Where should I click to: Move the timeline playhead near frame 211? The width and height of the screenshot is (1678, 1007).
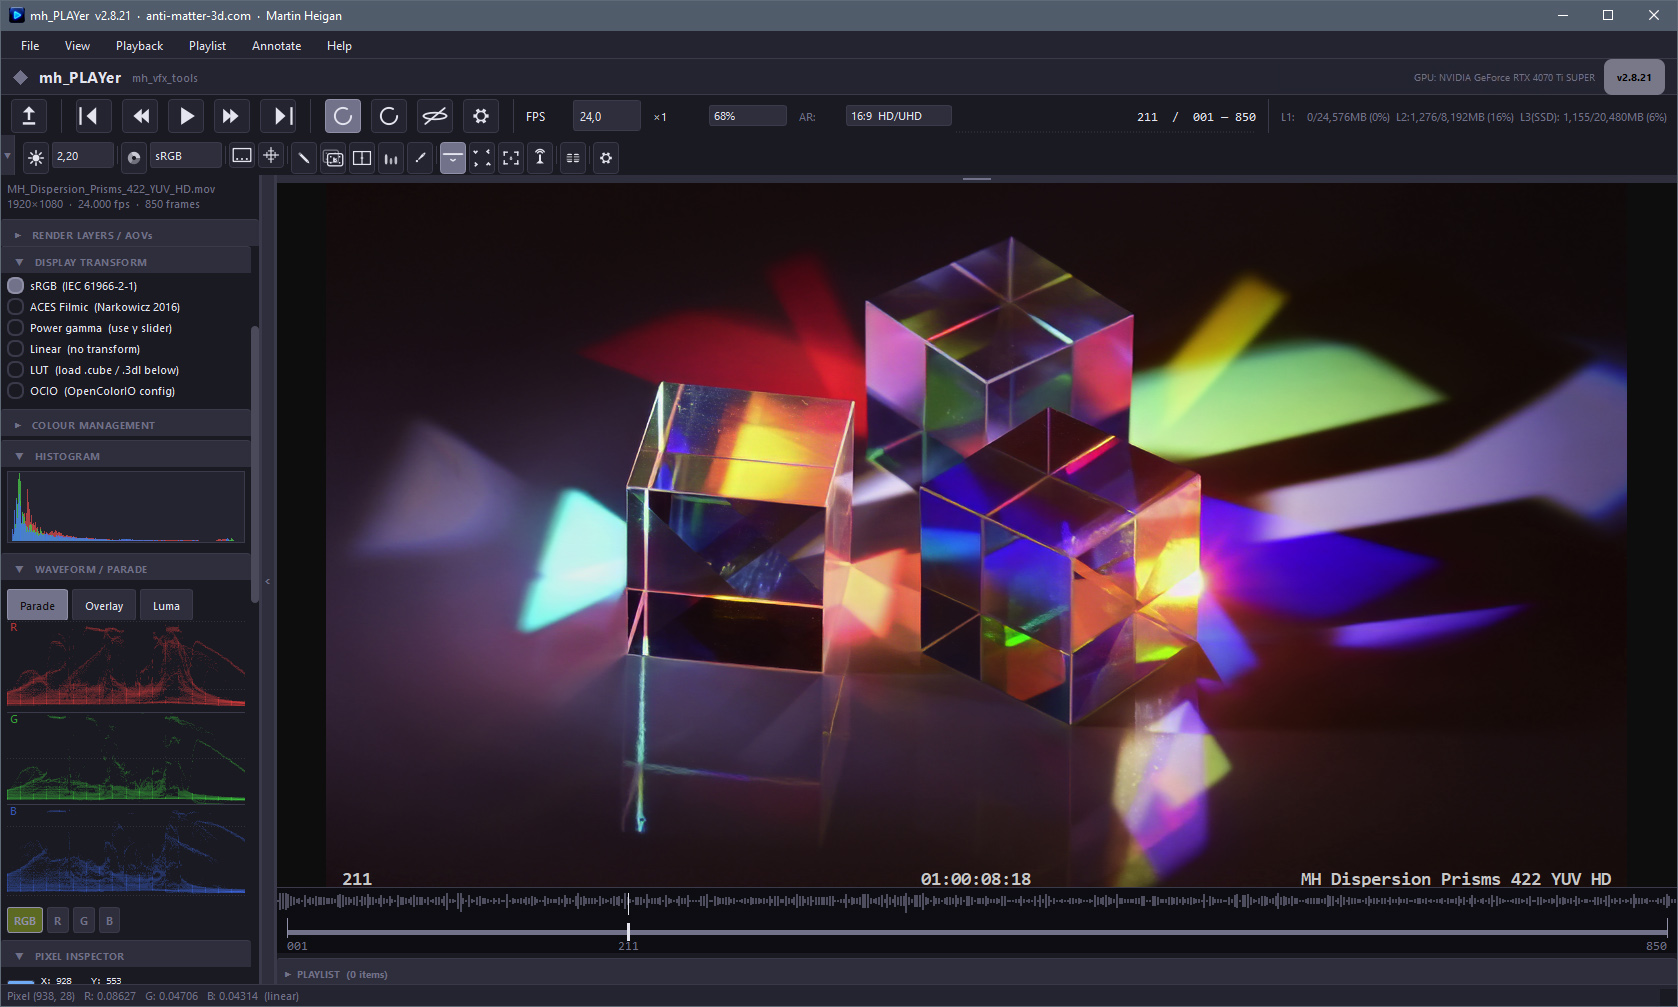(628, 930)
